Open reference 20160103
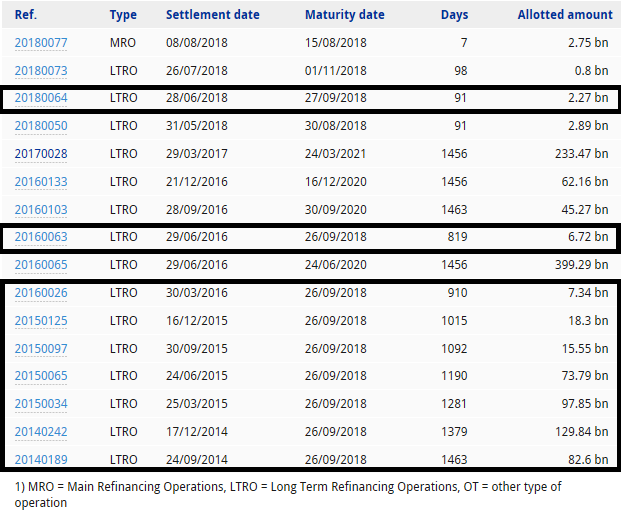621x515 pixels. [x=41, y=210]
